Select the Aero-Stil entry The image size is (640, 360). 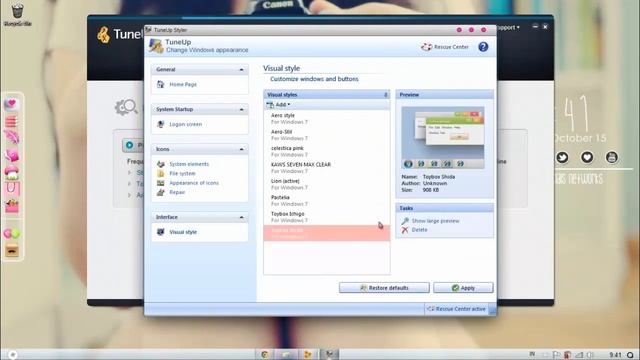click(x=327, y=135)
